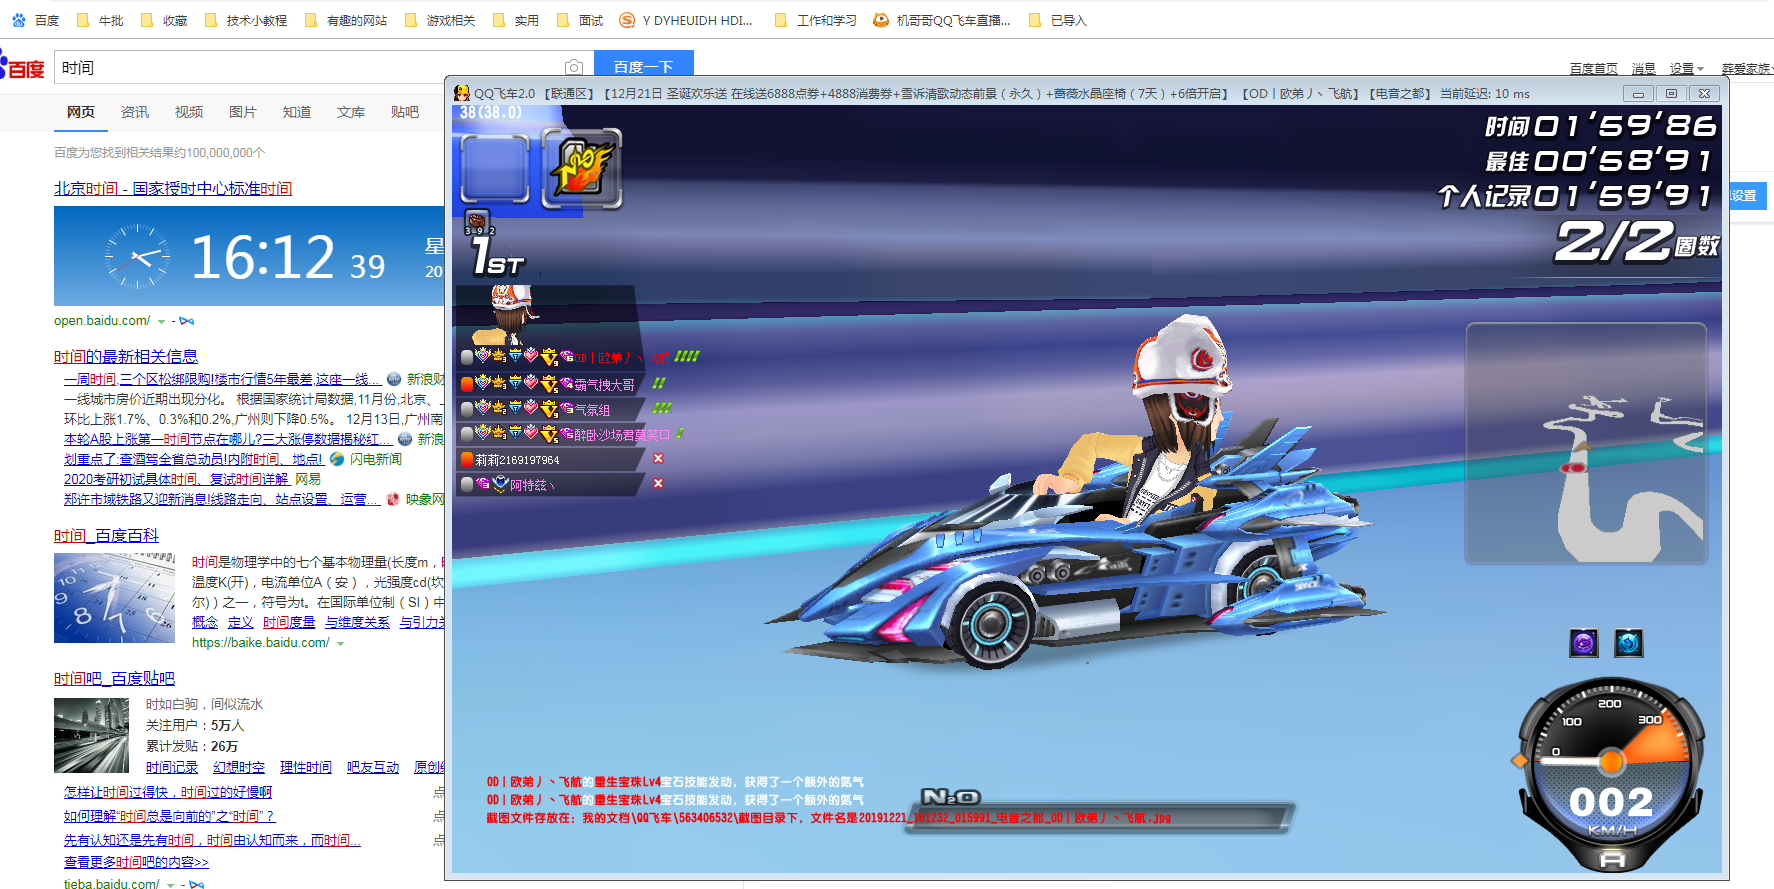Open the 有趣的网站 bookmark folder
1774x889 pixels.
(346, 20)
